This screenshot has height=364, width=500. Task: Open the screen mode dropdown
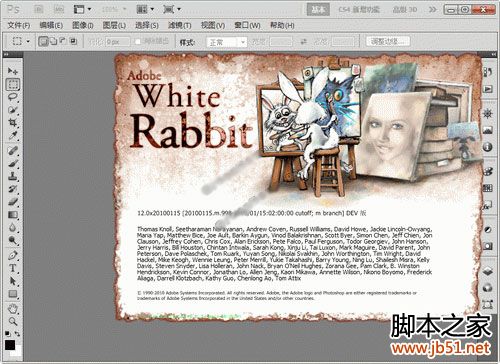pyautogui.click(x=172, y=9)
